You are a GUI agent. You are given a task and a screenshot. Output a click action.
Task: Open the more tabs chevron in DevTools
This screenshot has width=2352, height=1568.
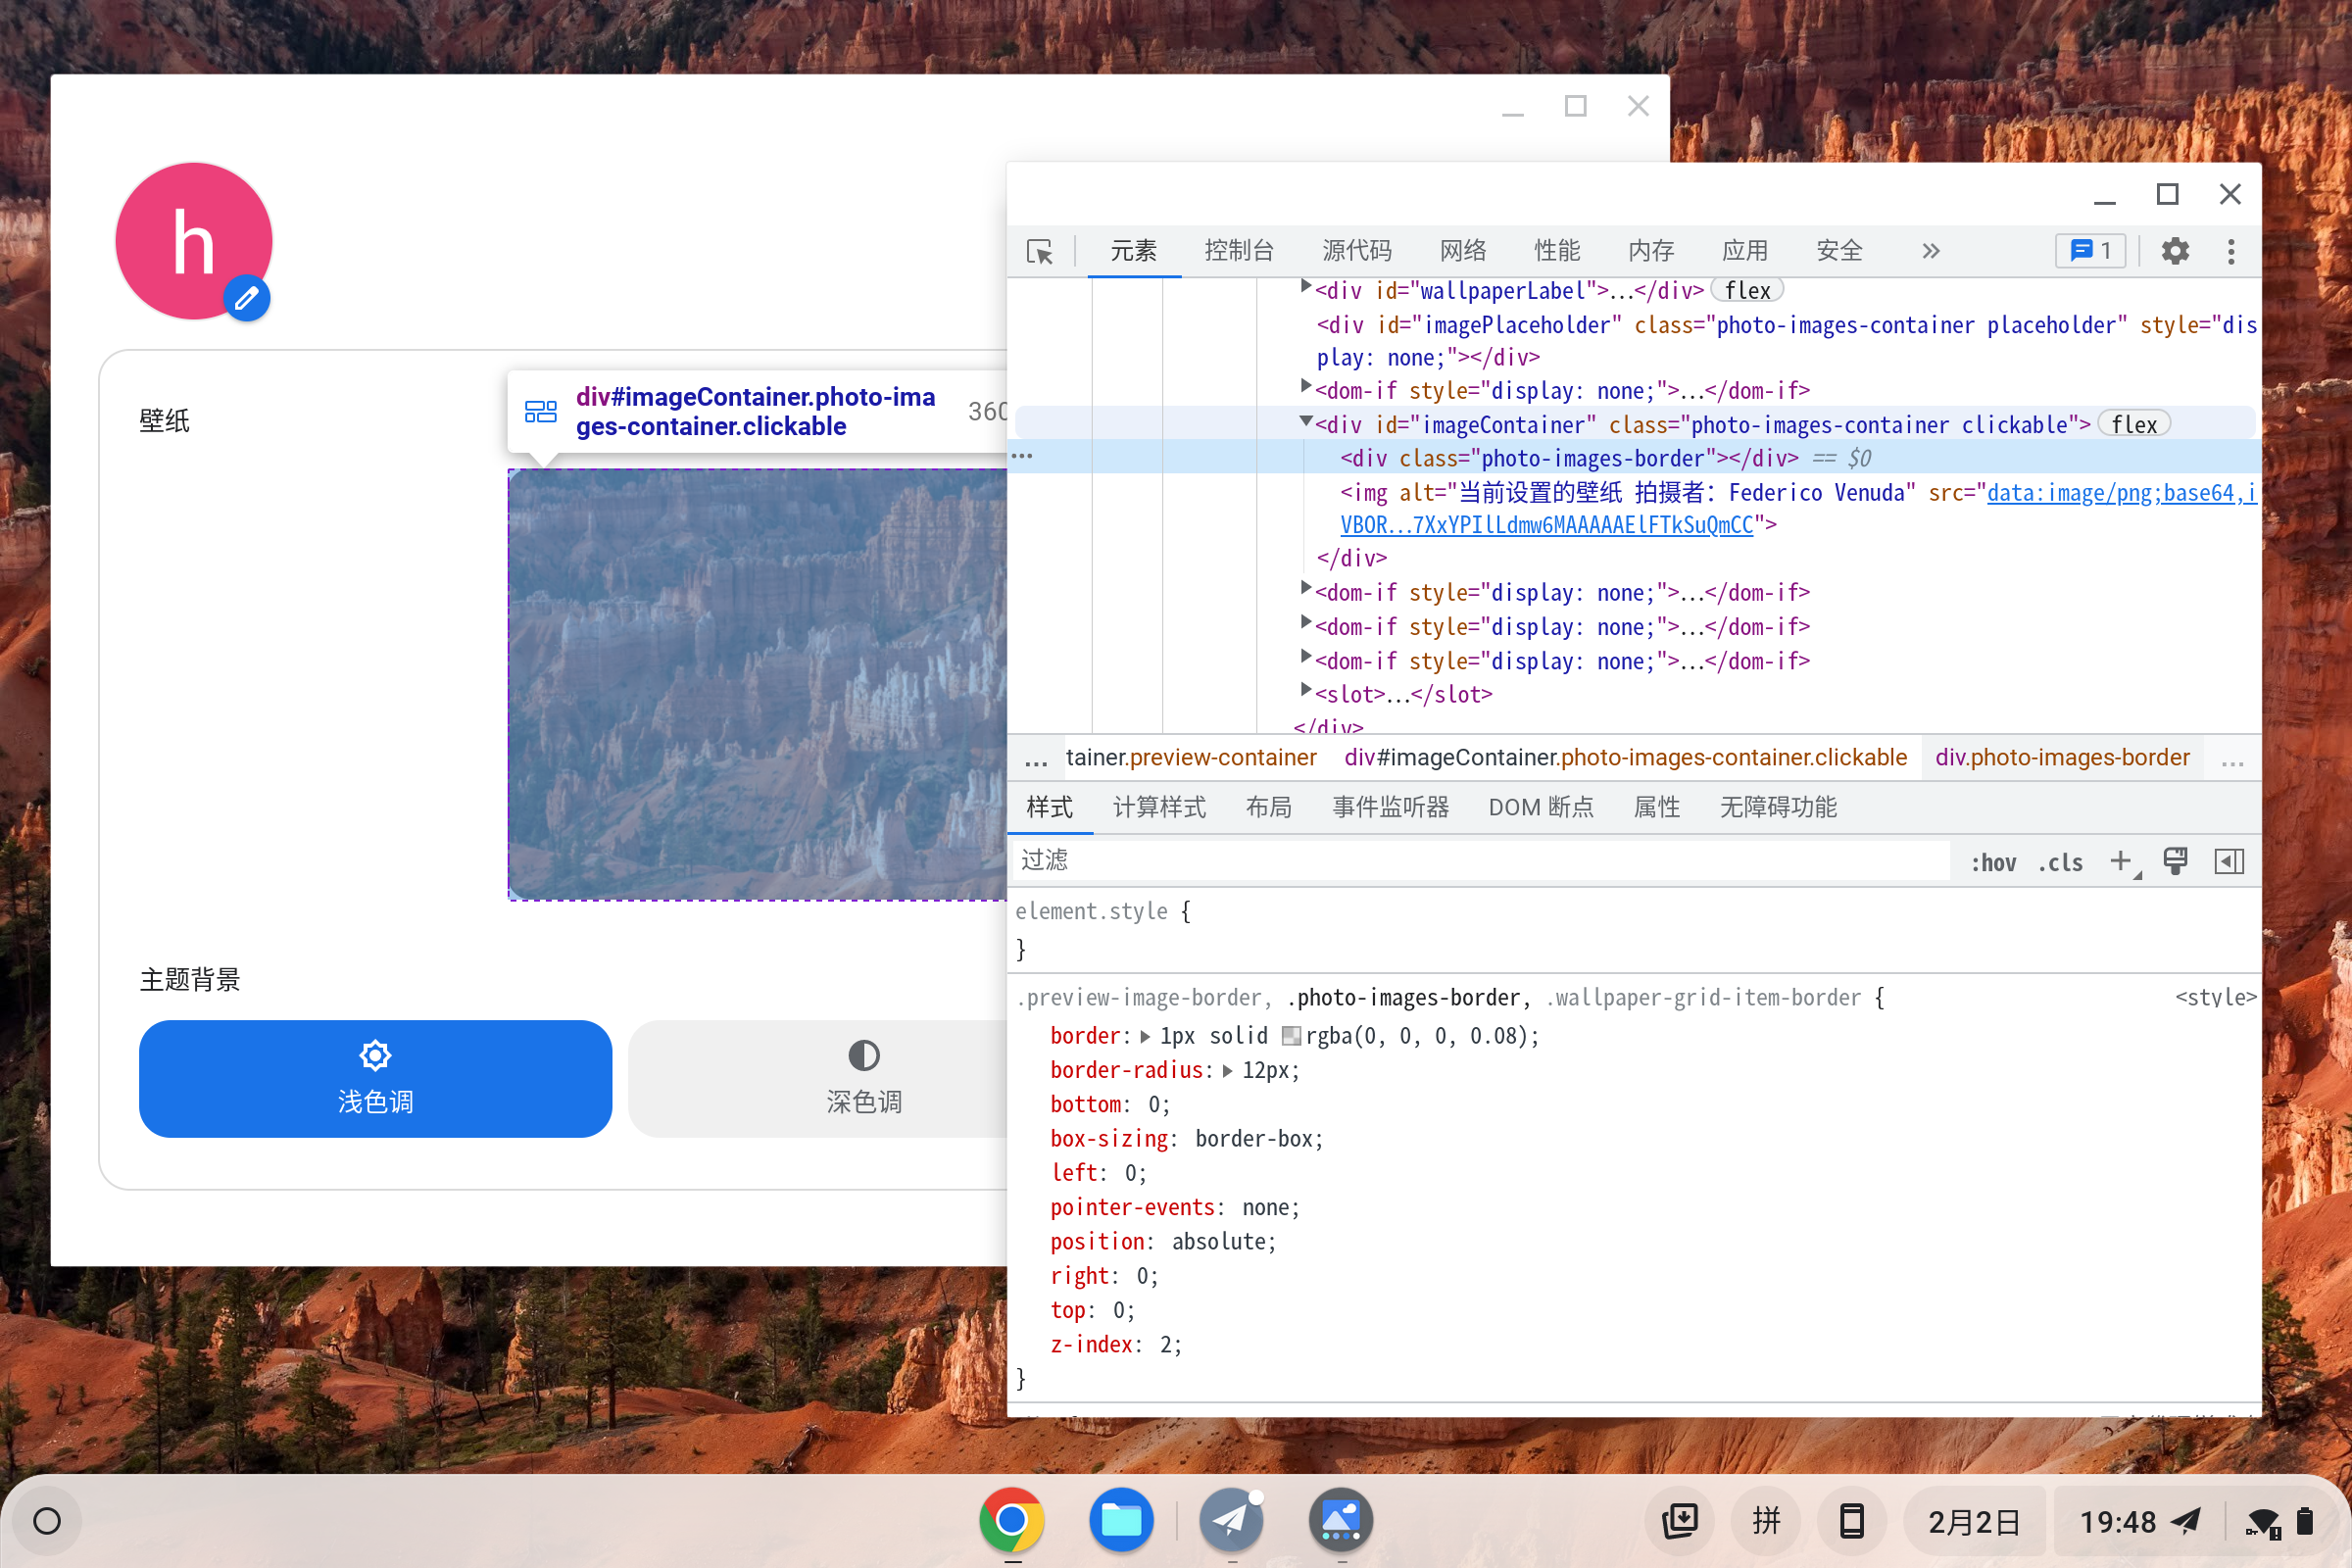click(1930, 251)
